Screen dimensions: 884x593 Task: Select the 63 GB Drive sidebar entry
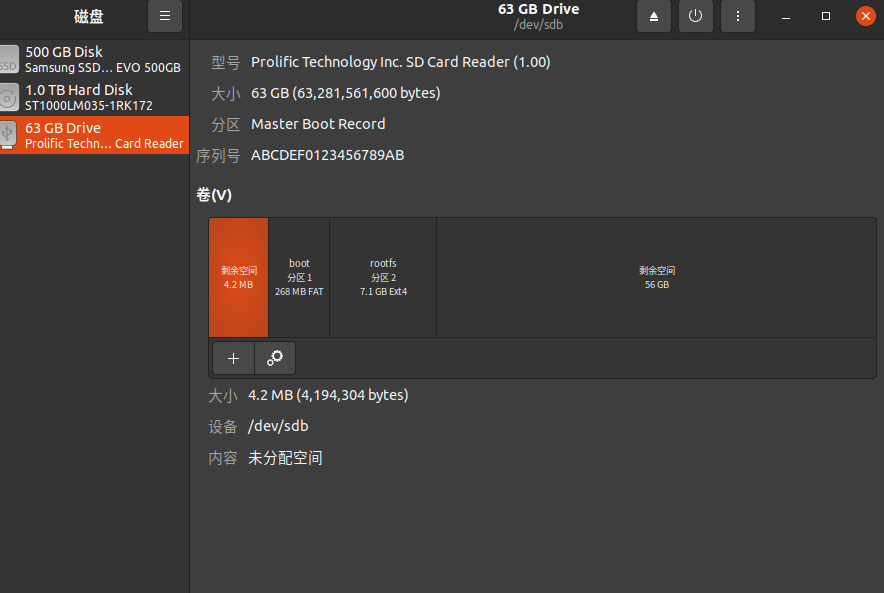tap(95, 134)
